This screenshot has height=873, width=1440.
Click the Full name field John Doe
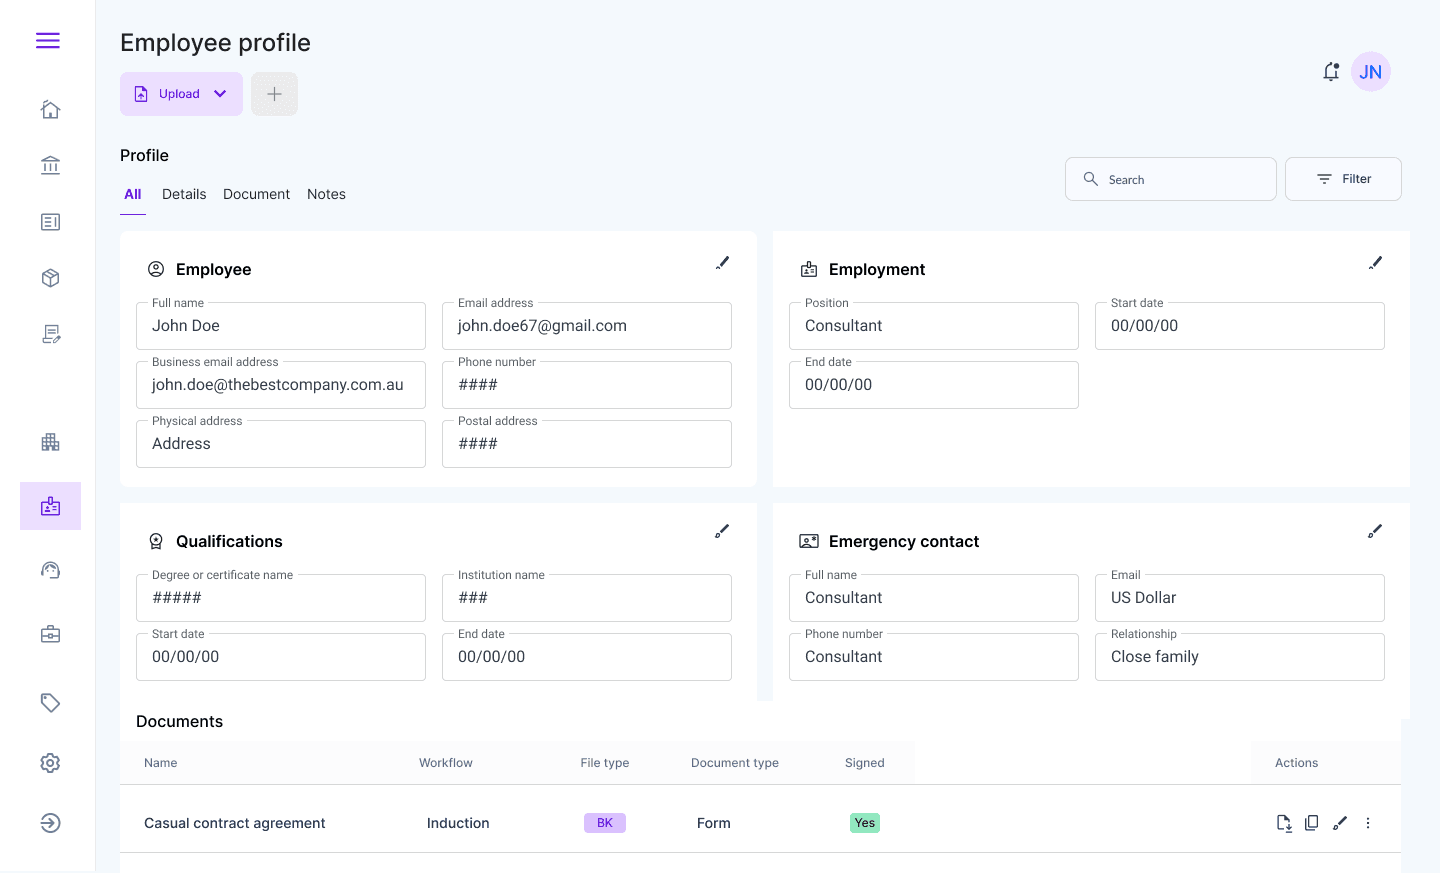click(x=281, y=326)
